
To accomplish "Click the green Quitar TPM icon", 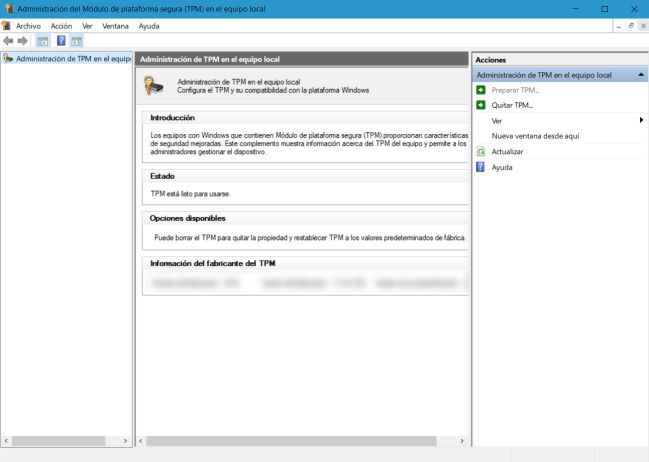I will pyautogui.click(x=481, y=105).
